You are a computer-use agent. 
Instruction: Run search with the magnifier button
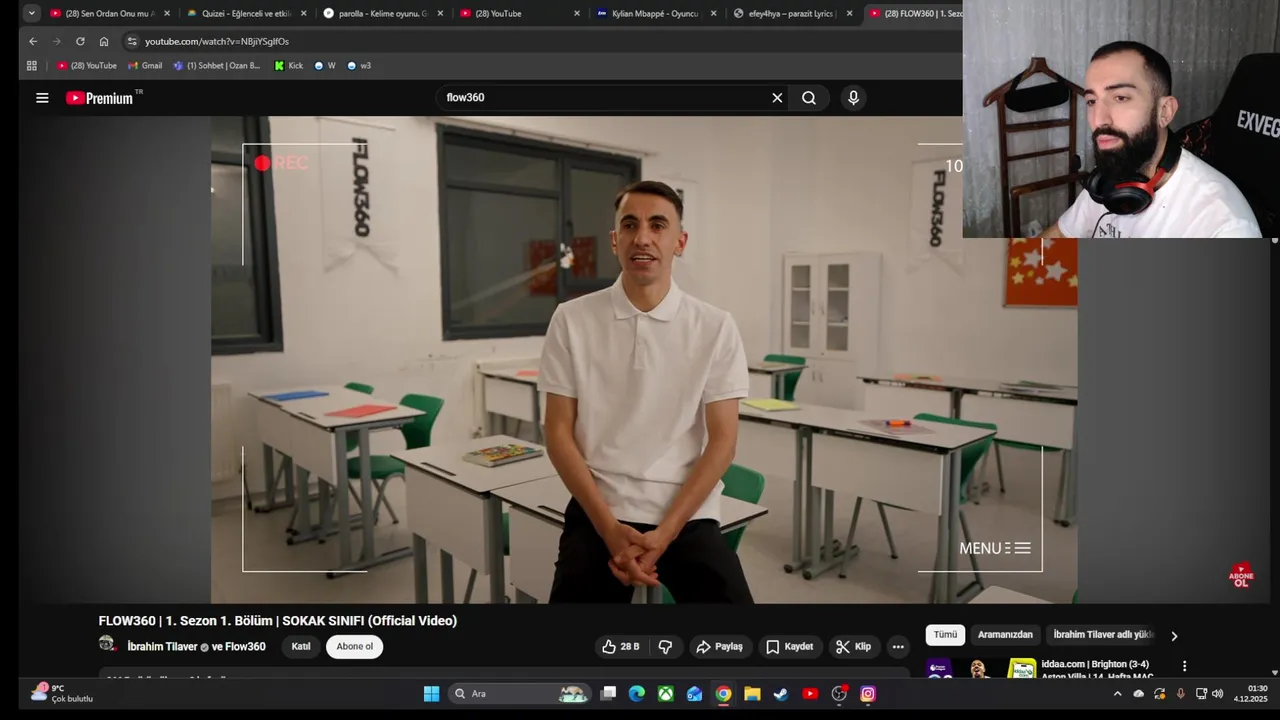click(809, 98)
